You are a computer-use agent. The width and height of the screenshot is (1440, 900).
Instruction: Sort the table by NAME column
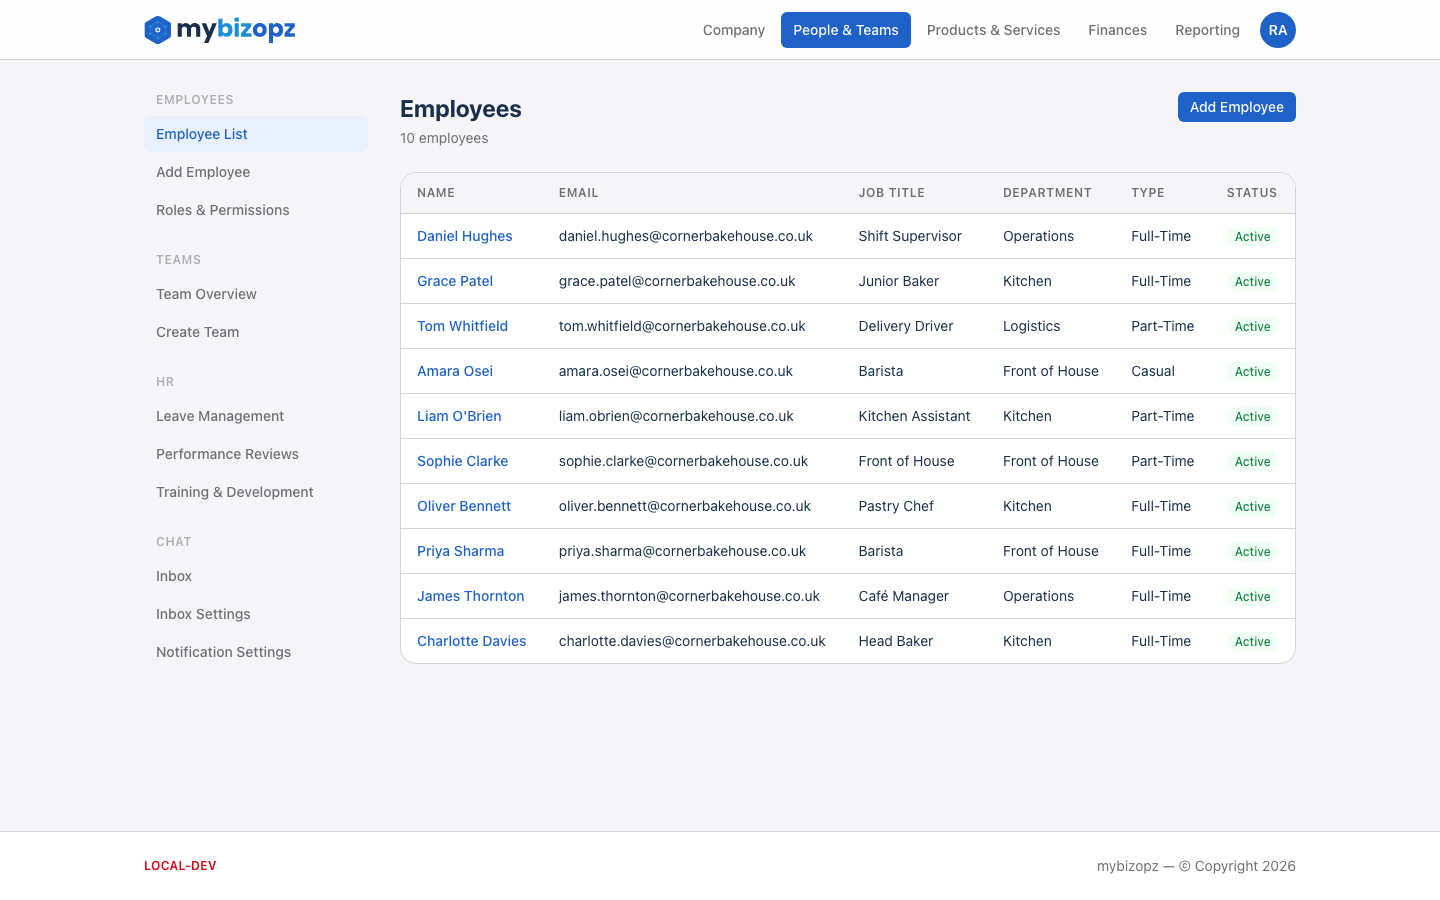click(x=436, y=192)
